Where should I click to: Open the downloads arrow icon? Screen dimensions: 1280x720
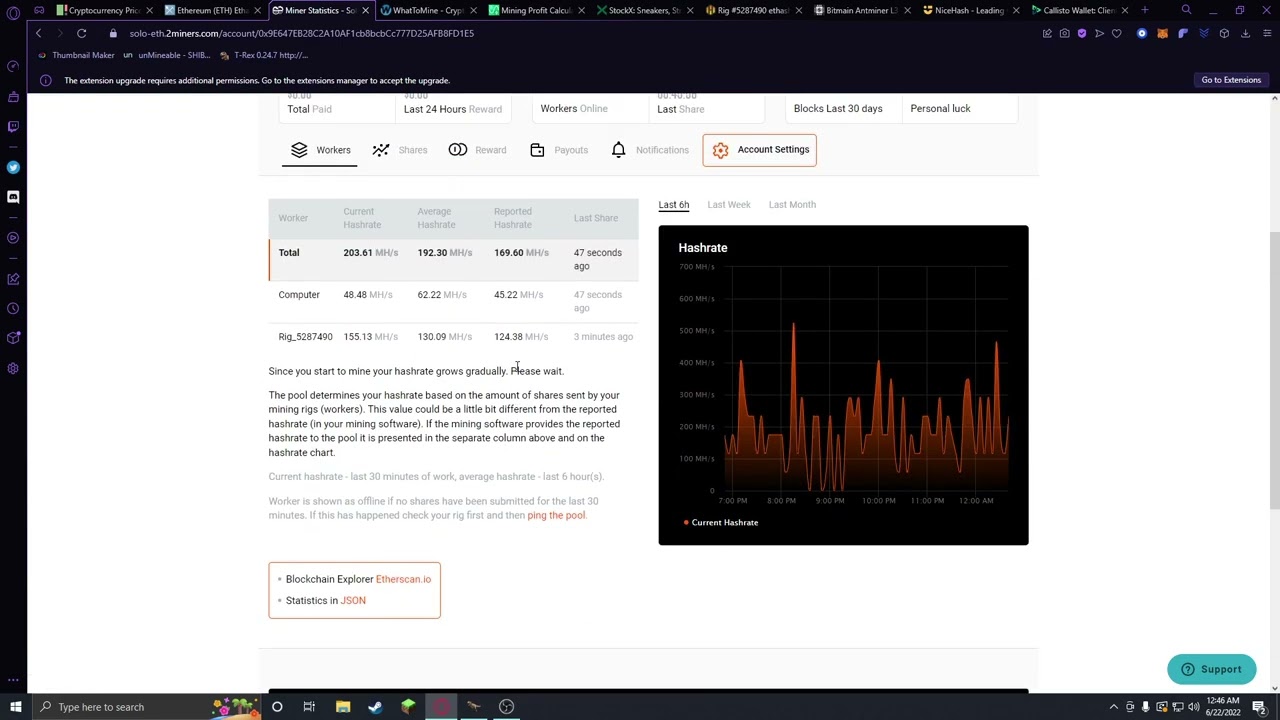pos(1245,33)
